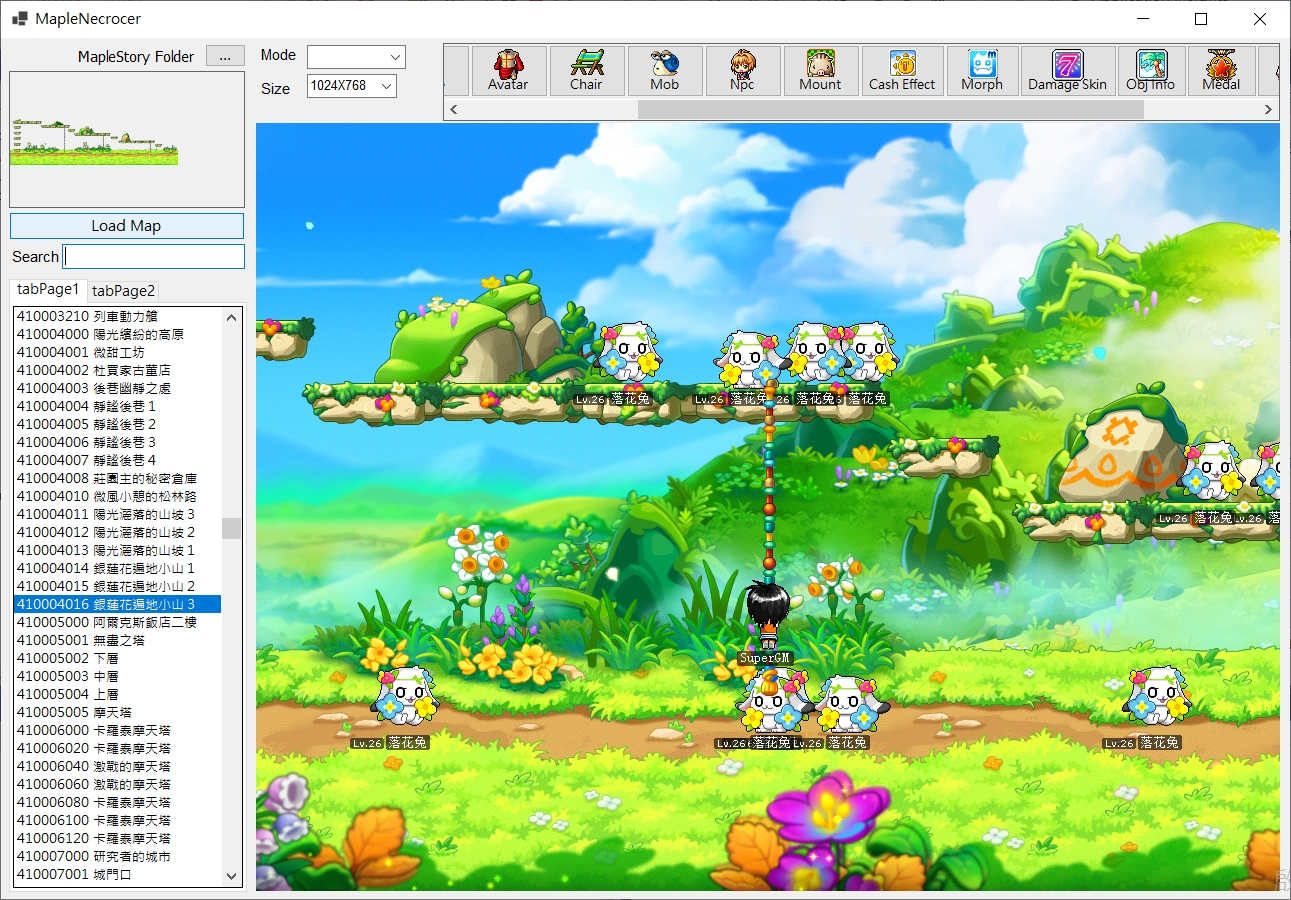Click the toolbar horizontal scrollbar thumb
Image resolution: width=1291 pixels, height=900 pixels.
(889, 110)
